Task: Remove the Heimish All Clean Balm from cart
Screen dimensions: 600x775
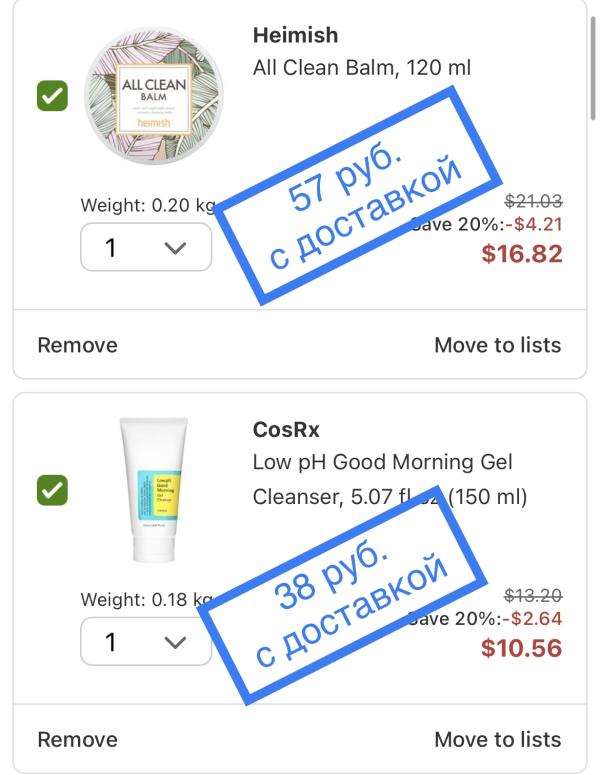Action: tap(77, 345)
